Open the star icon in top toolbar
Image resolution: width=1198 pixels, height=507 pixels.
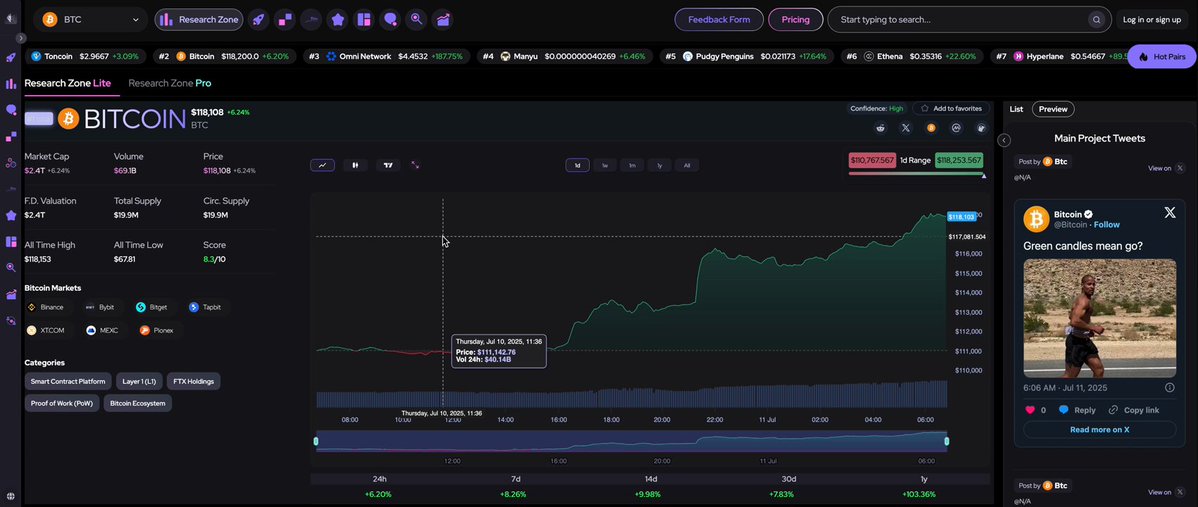(338, 19)
